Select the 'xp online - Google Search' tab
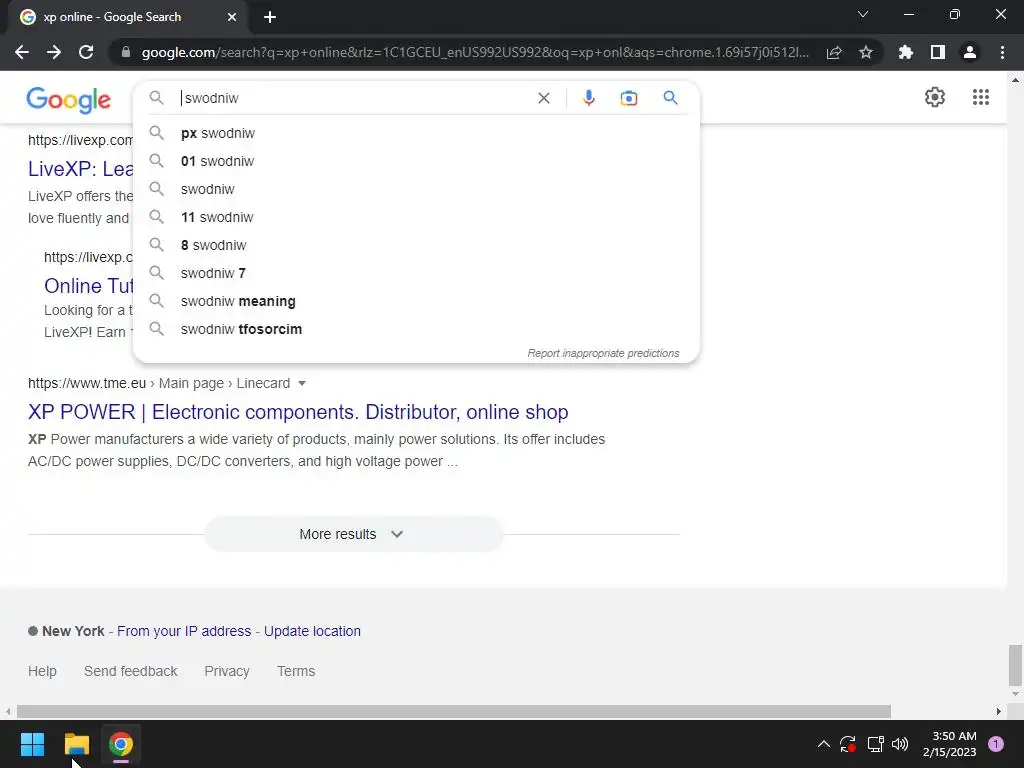The image size is (1024, 768). coord(127,17)
